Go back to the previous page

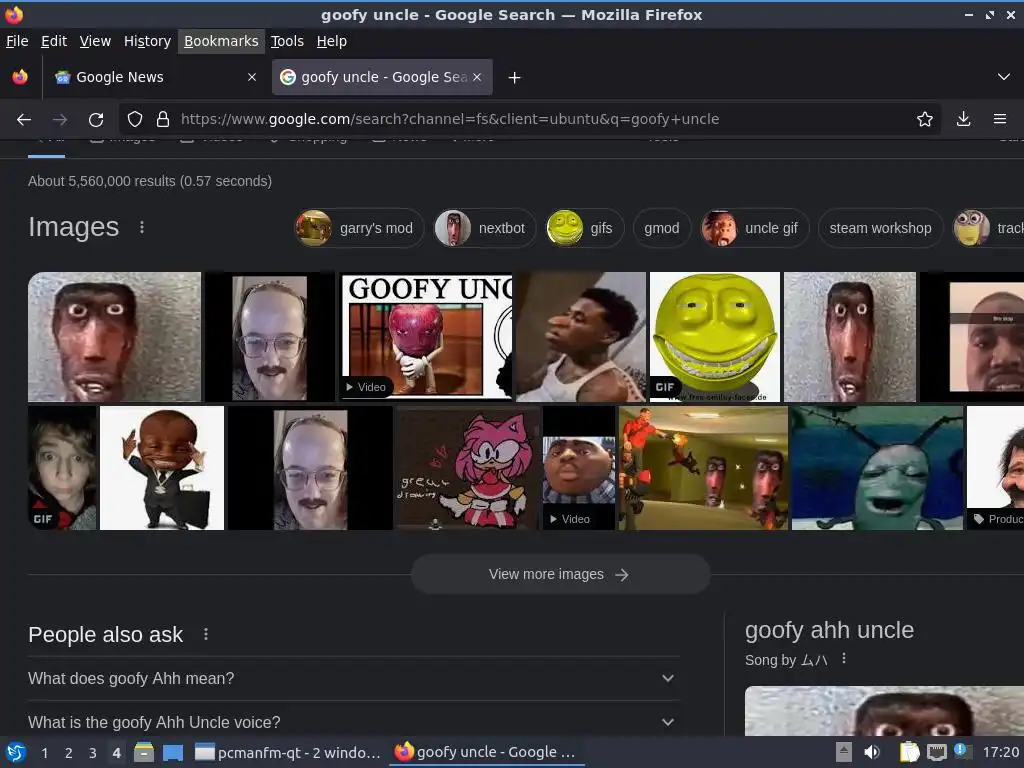(x=24, y=120)
